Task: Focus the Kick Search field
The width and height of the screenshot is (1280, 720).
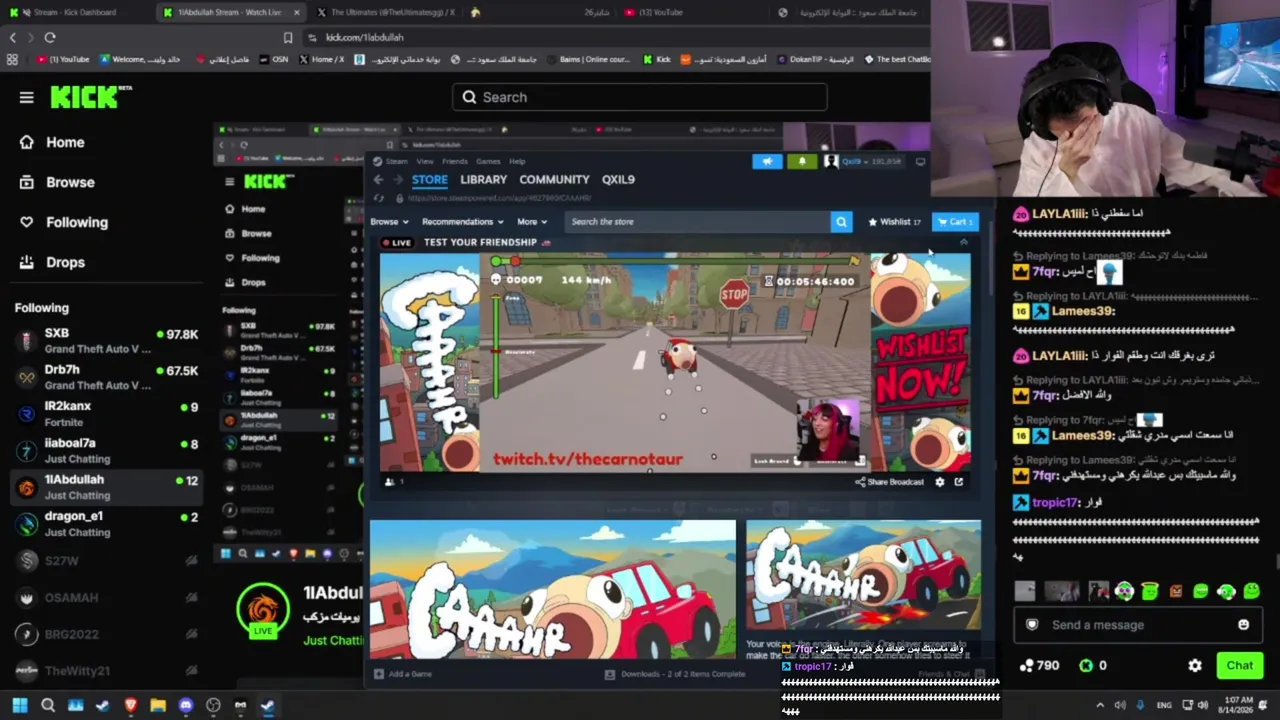Action: tap(639, 97)
